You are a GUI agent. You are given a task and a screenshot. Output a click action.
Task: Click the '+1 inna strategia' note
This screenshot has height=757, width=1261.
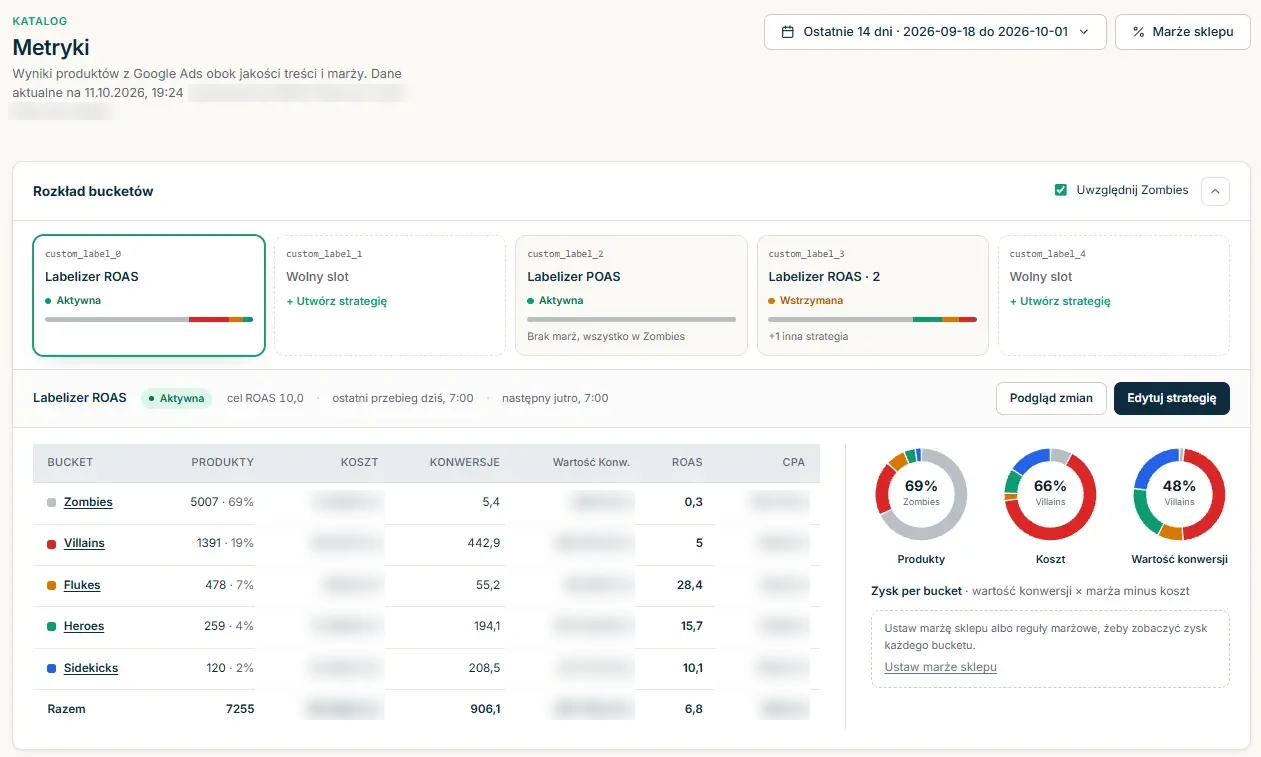pos(808,336)
